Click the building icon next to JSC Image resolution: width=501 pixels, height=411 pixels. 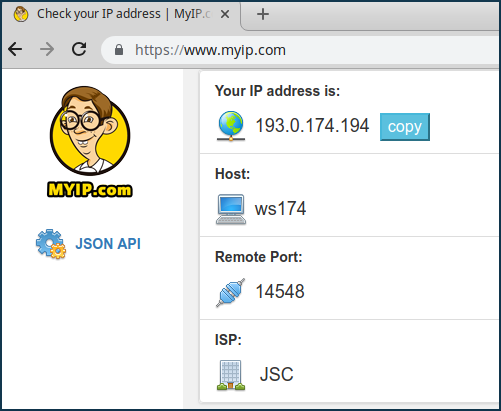231,375
